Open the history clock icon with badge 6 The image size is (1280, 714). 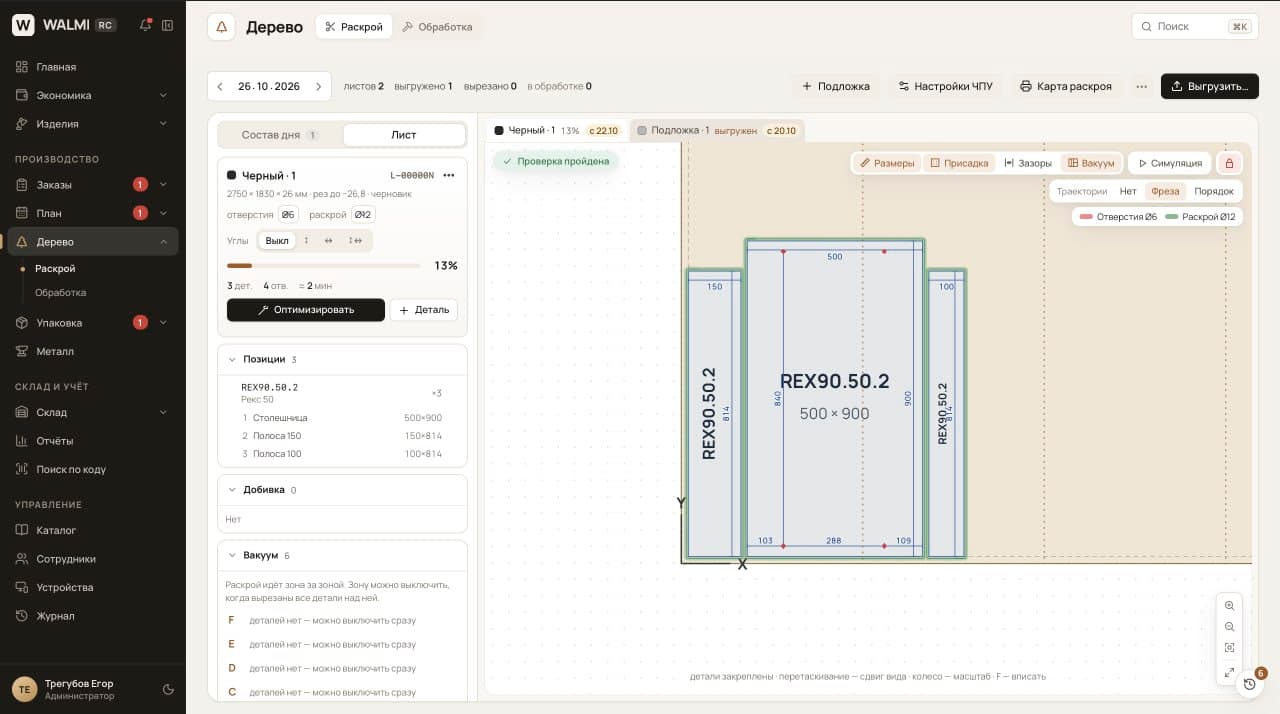coord(1249,684)
